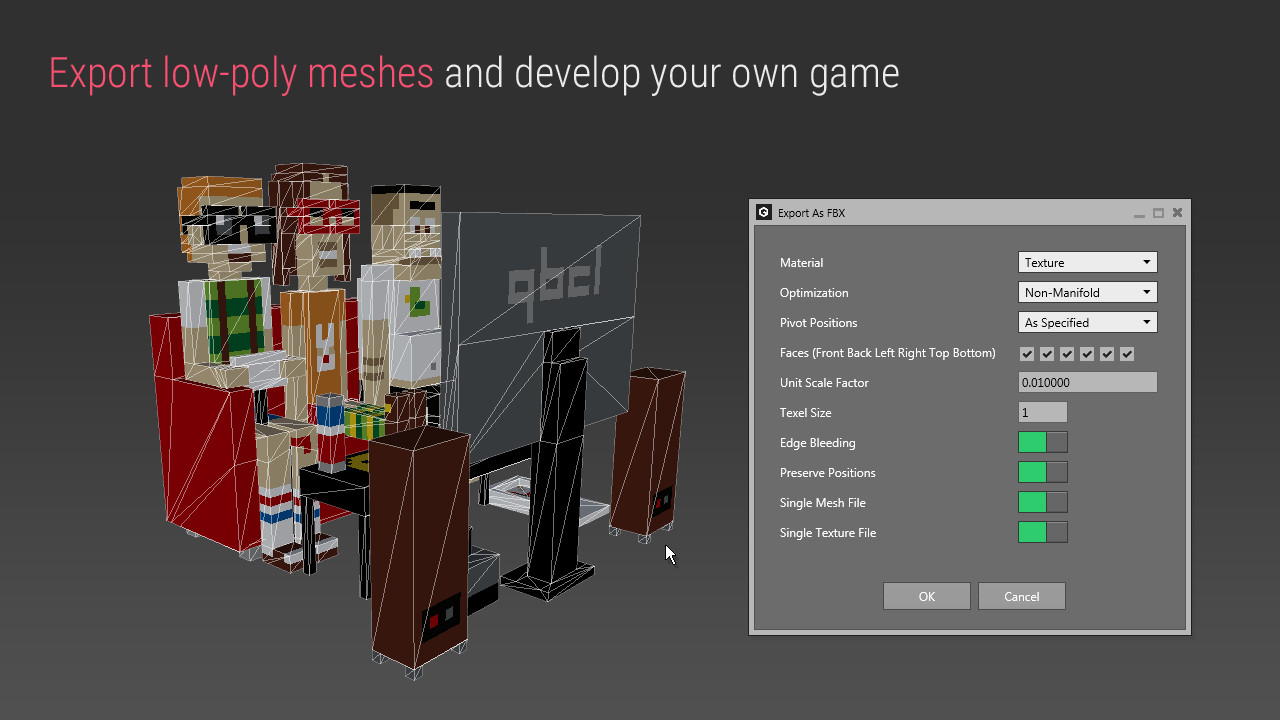Open the Optimization dropdown showing Non-Manifold
Image resolution: width=1280 pixels, height=720 pixels.
click(x=1087, y=291)
